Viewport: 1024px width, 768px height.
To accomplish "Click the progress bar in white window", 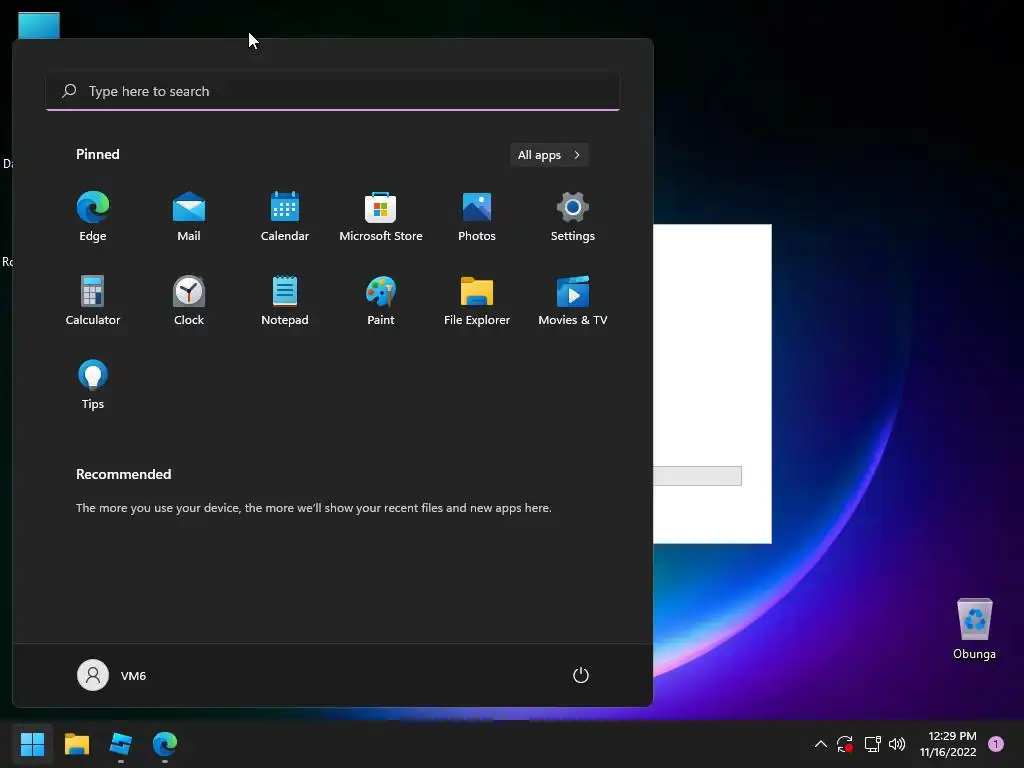I will click(697, 476).
